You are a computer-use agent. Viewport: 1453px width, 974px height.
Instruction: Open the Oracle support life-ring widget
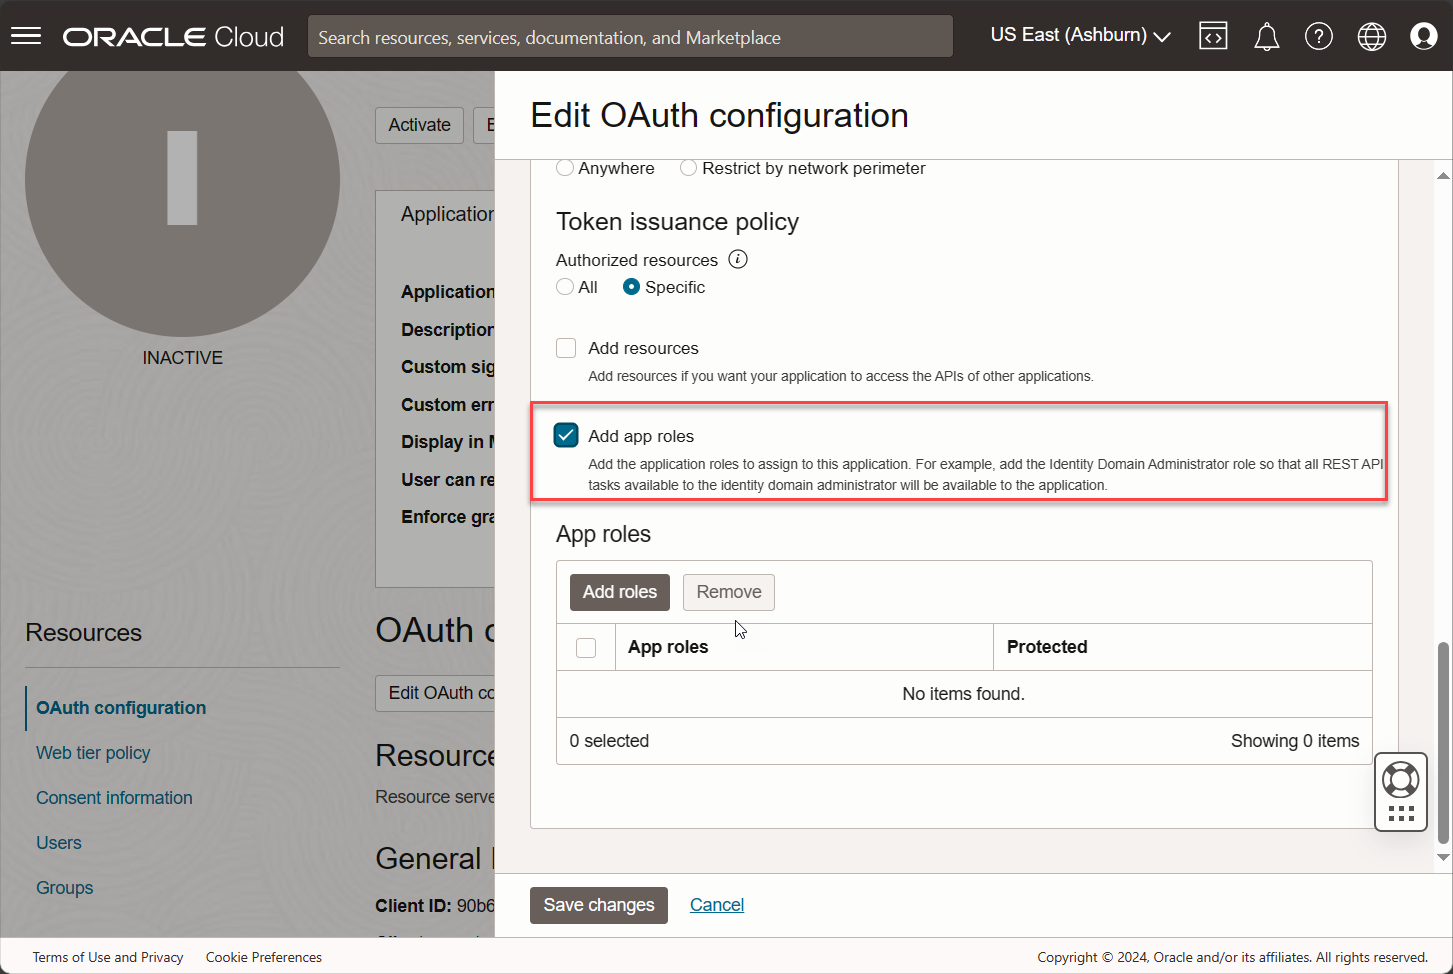[x=1400, y=779]
